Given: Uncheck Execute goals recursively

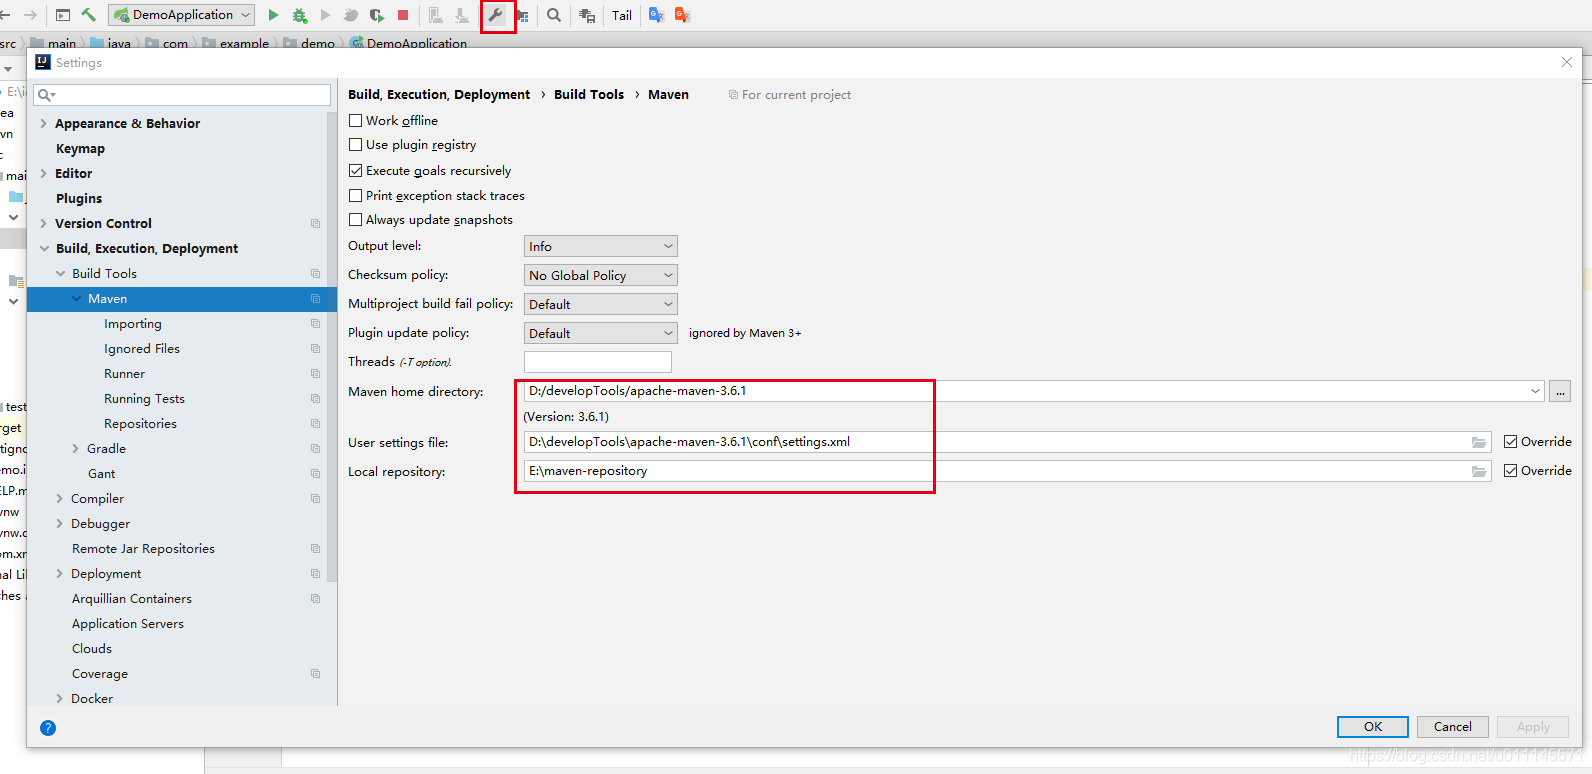Looking at the screenshot, I should (x=355, y=171).
